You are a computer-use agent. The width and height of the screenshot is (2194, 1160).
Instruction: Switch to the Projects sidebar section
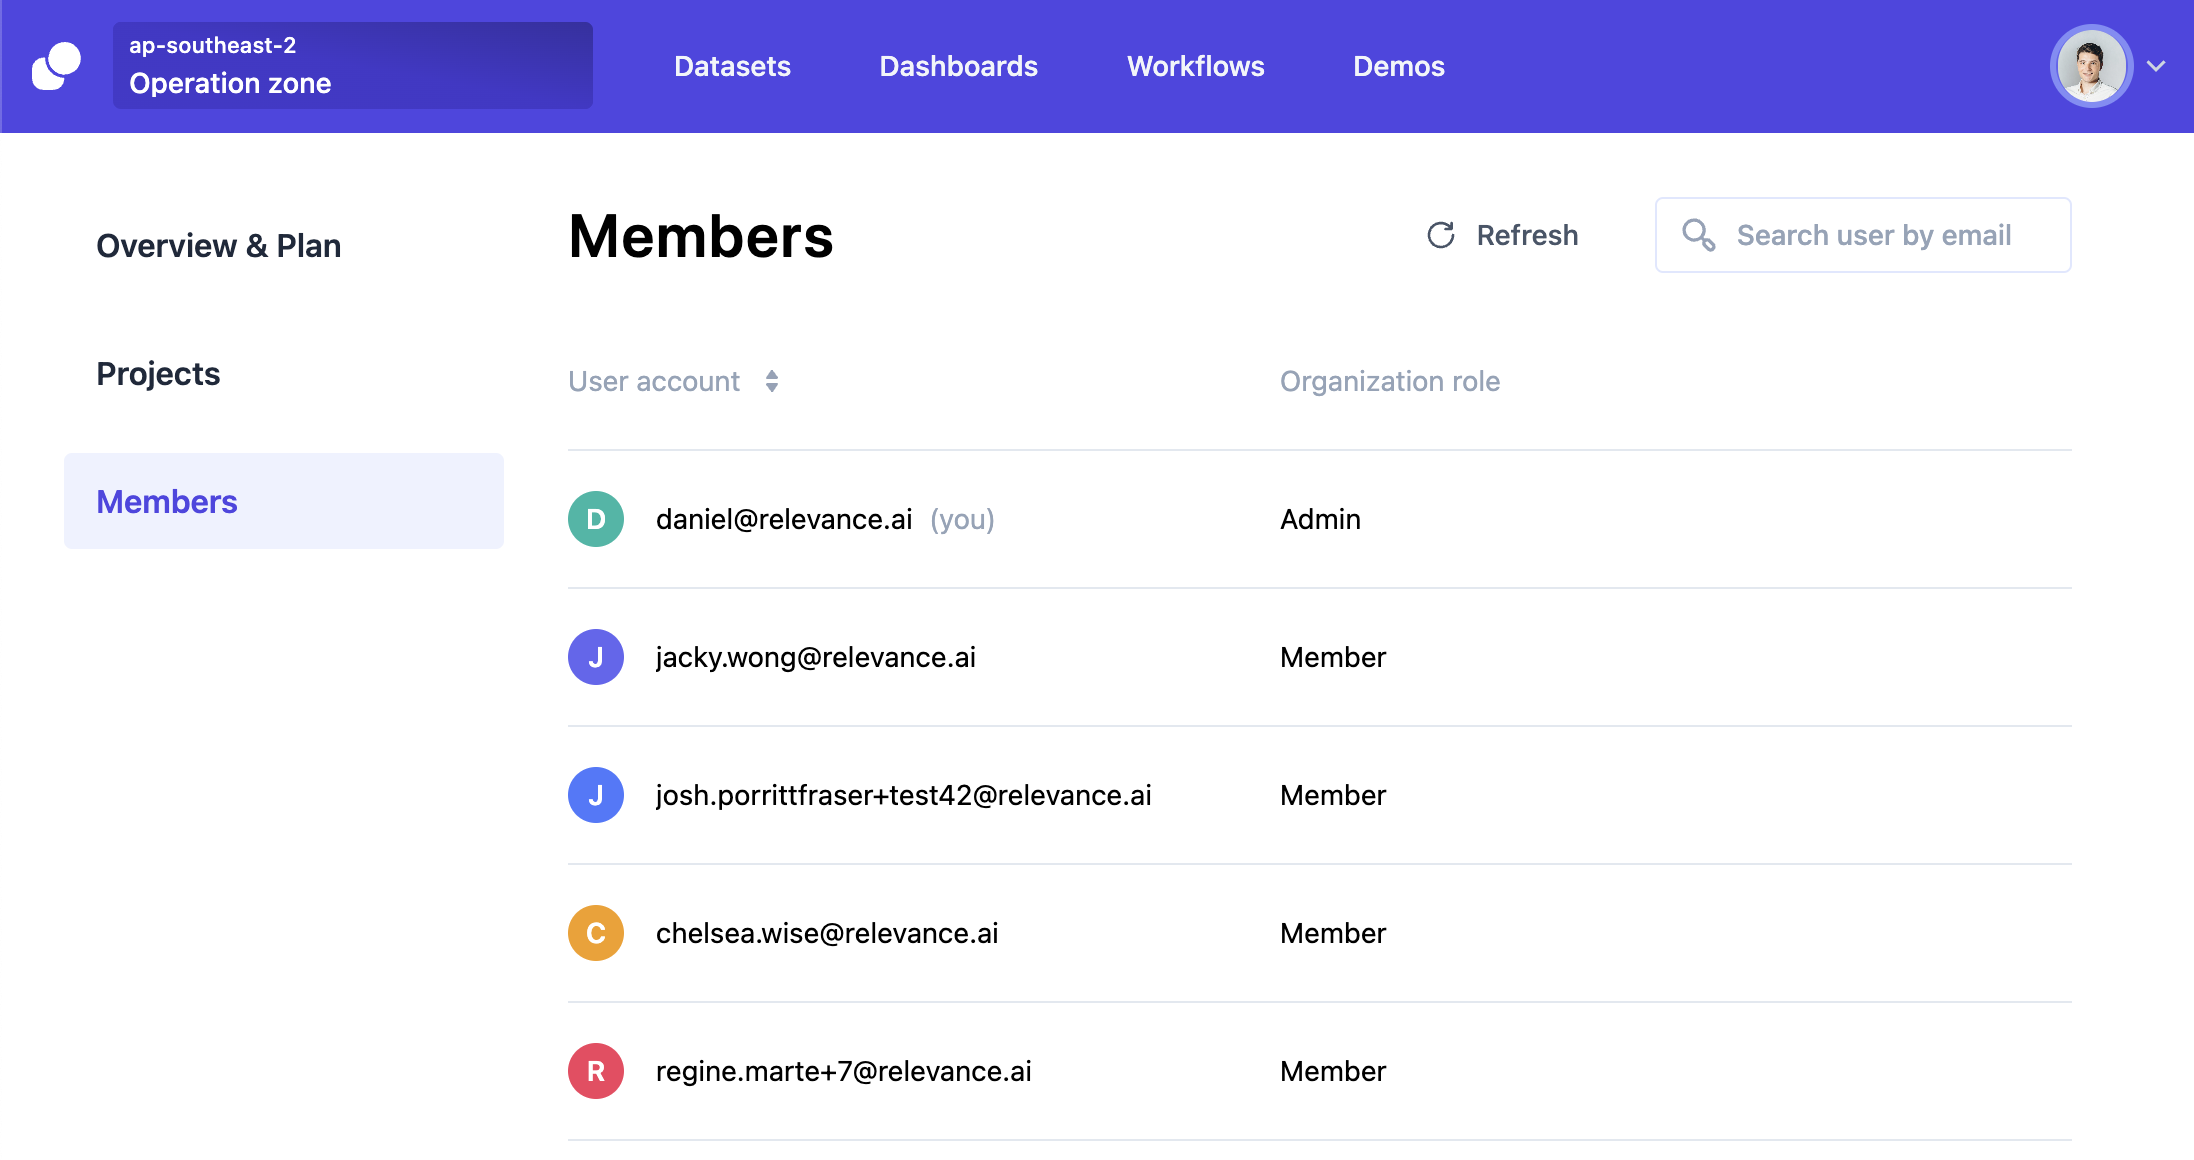point(158,374)
